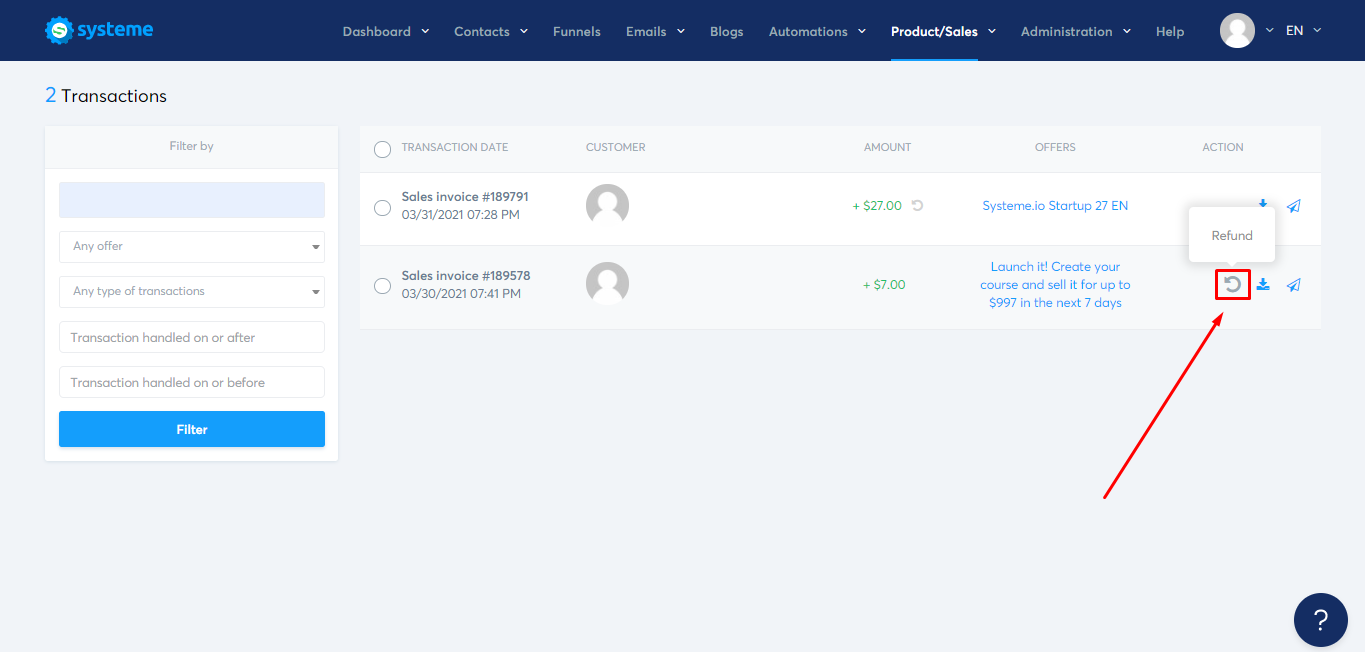Click the send invoice icon for #189578
Viewport: 1365px width, 652px height.
point(1293,284)
